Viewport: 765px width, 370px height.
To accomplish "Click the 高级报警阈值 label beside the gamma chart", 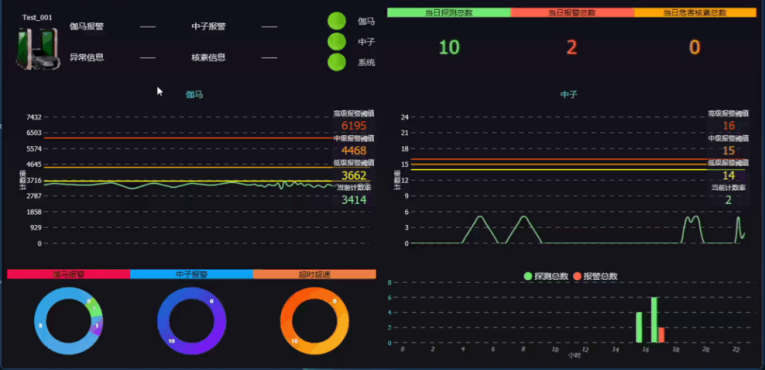I will coord(354,113).
